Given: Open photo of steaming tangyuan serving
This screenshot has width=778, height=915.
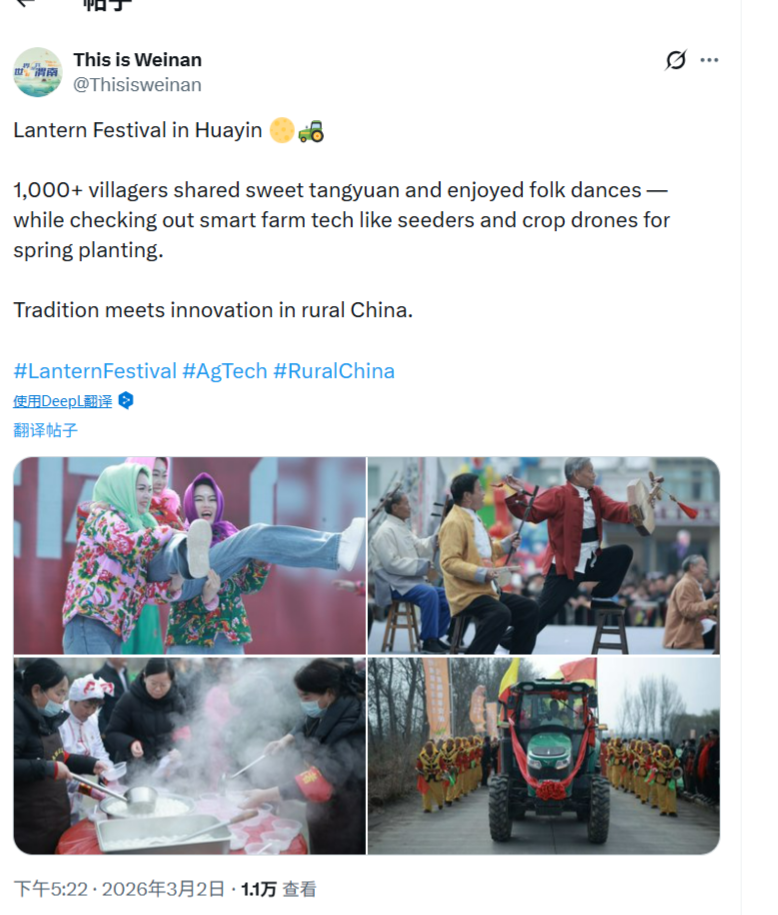Looking at the screenshot, I should (190, 756).
